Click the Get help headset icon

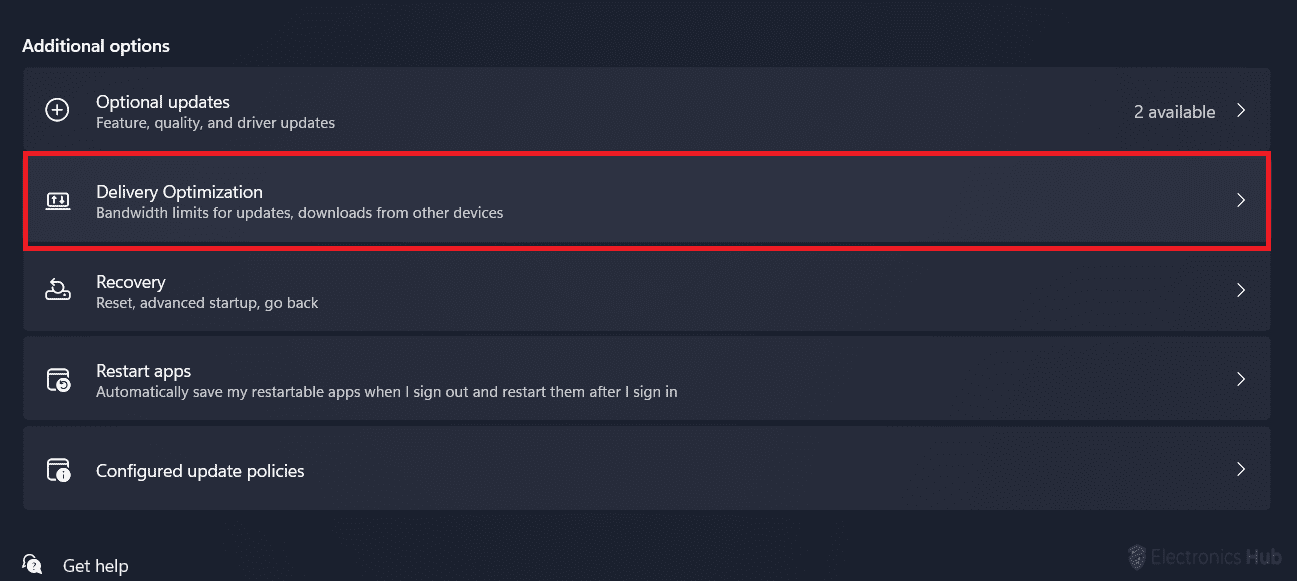(x=32, y=565)
